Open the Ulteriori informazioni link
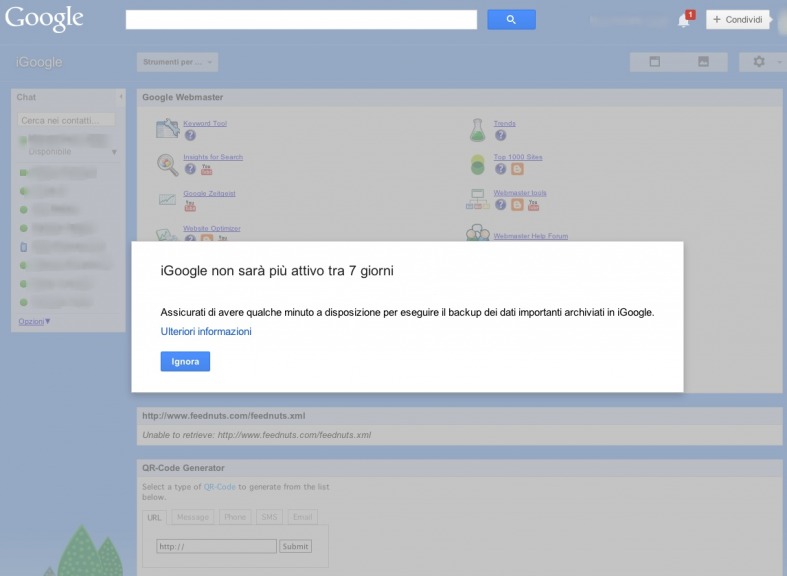787x576 pixels. click(206, 331)
